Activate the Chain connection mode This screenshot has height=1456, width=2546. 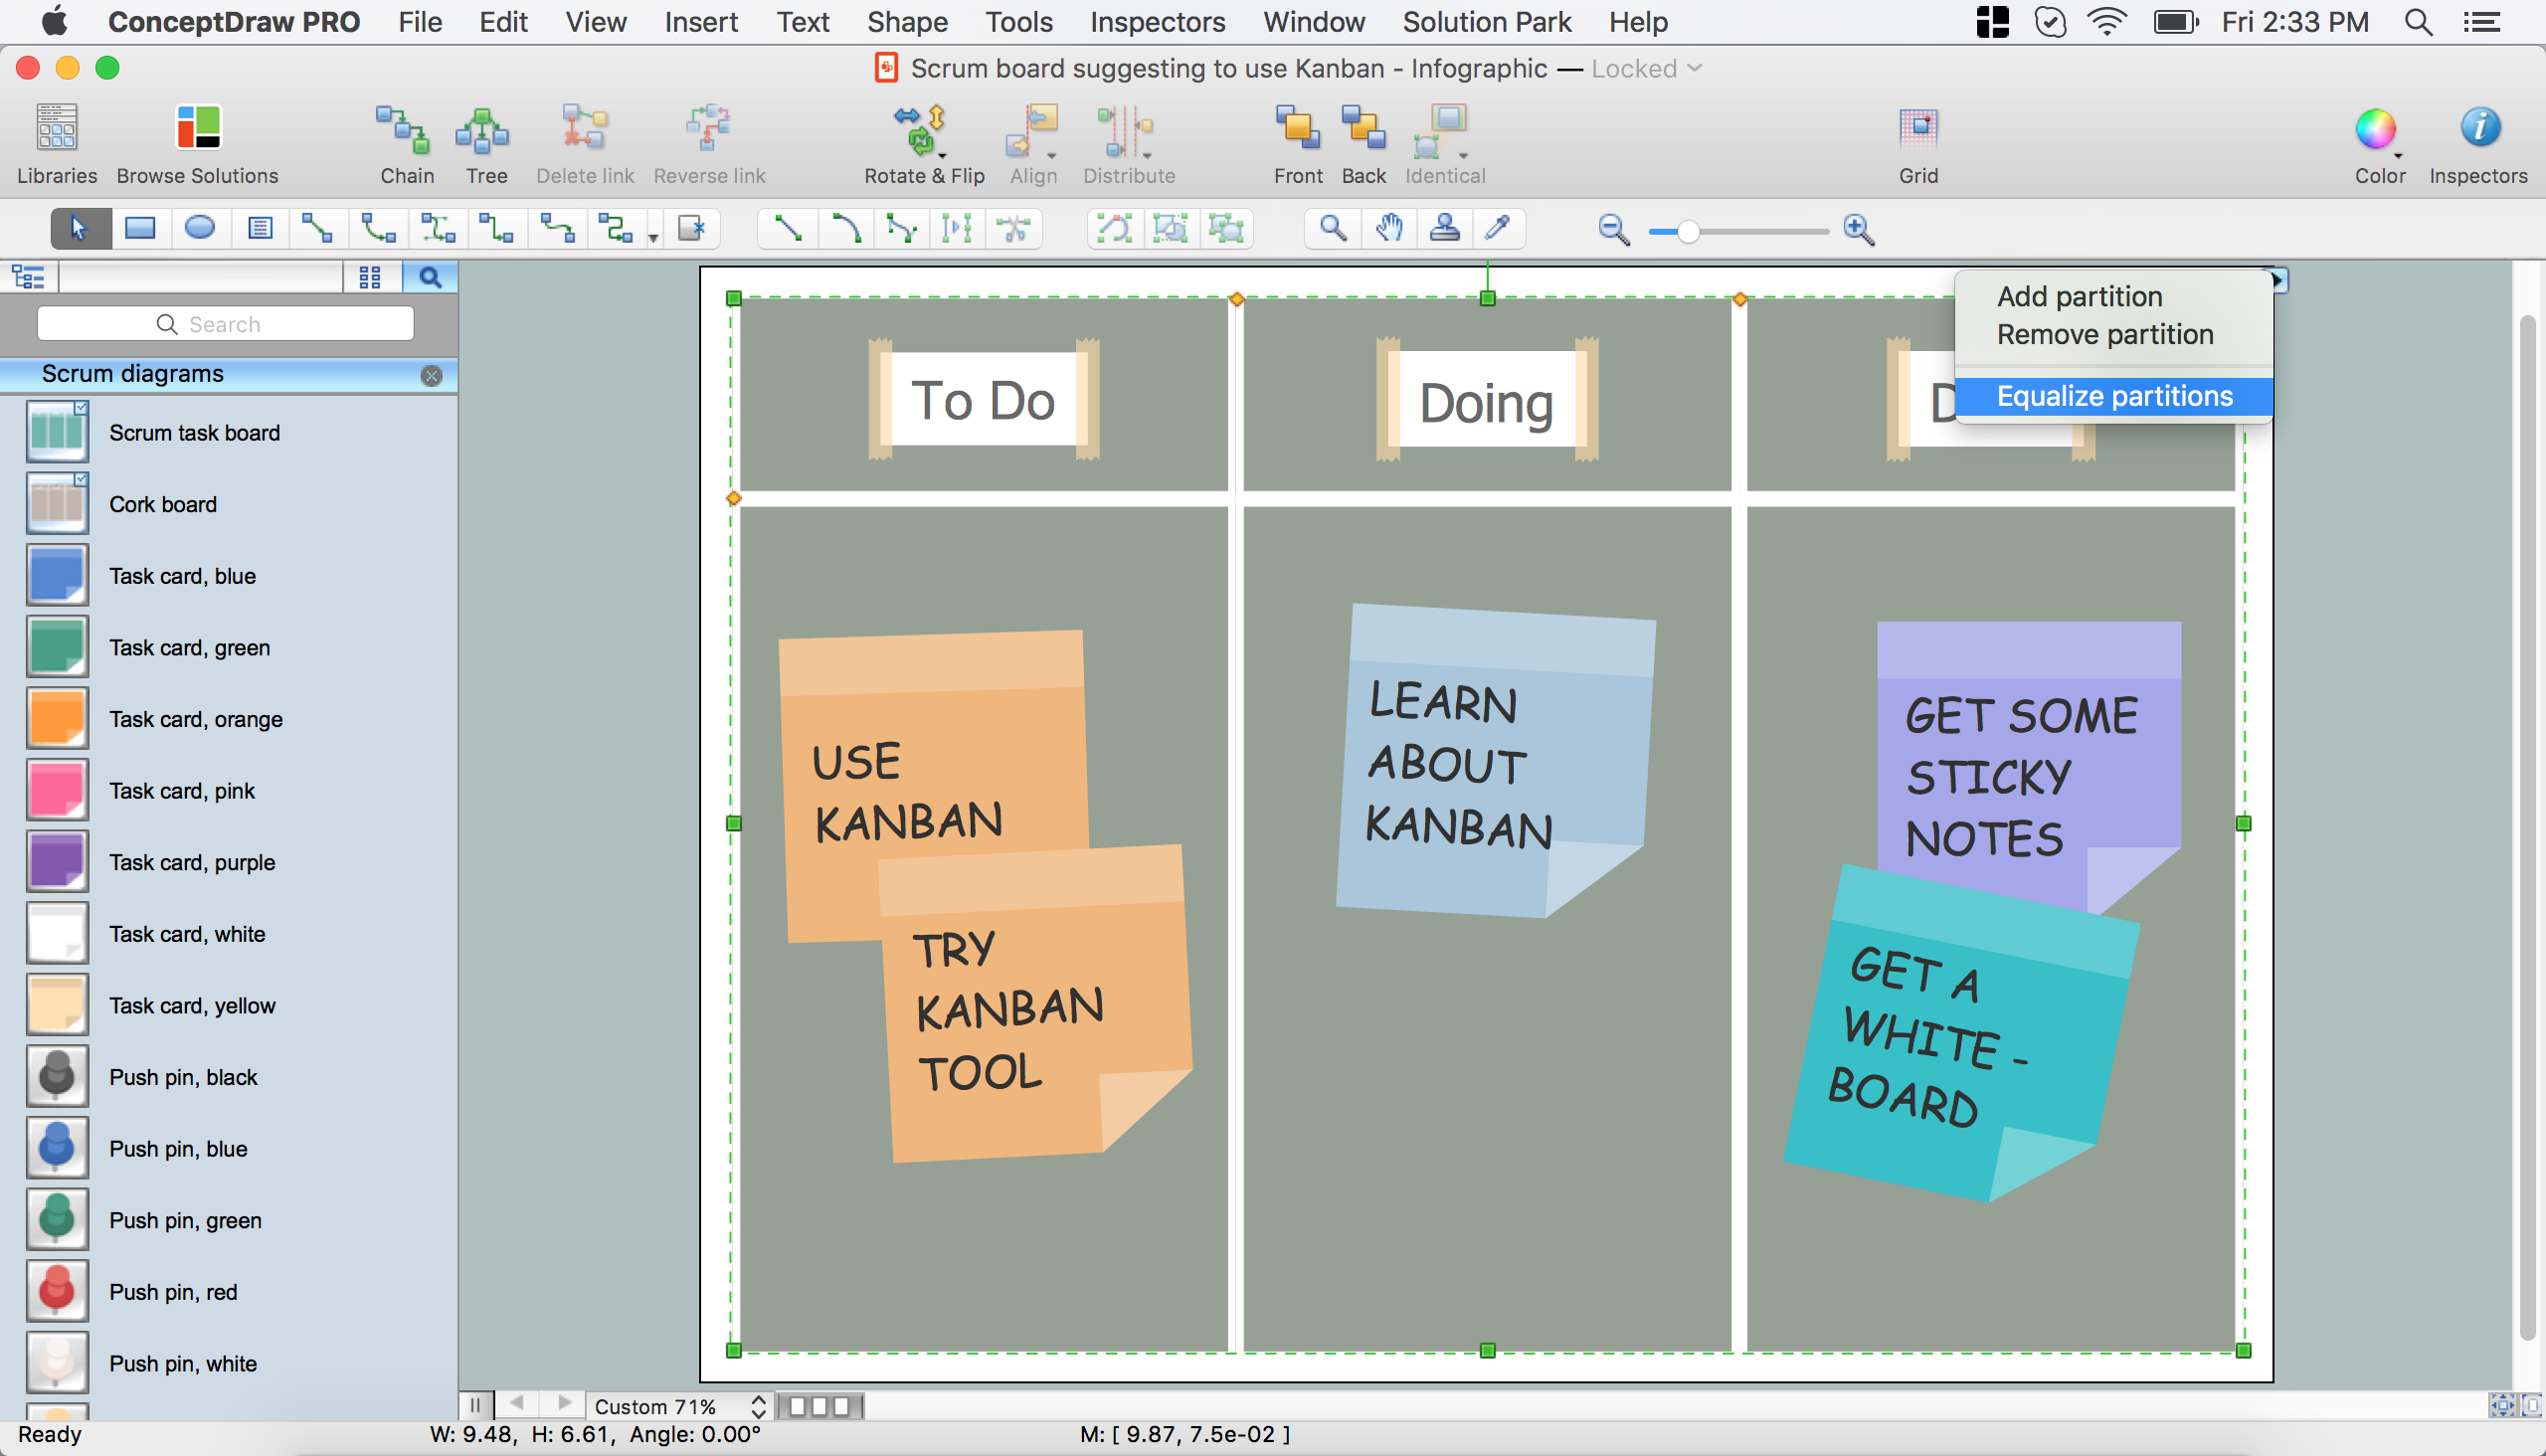click(404, 130)
